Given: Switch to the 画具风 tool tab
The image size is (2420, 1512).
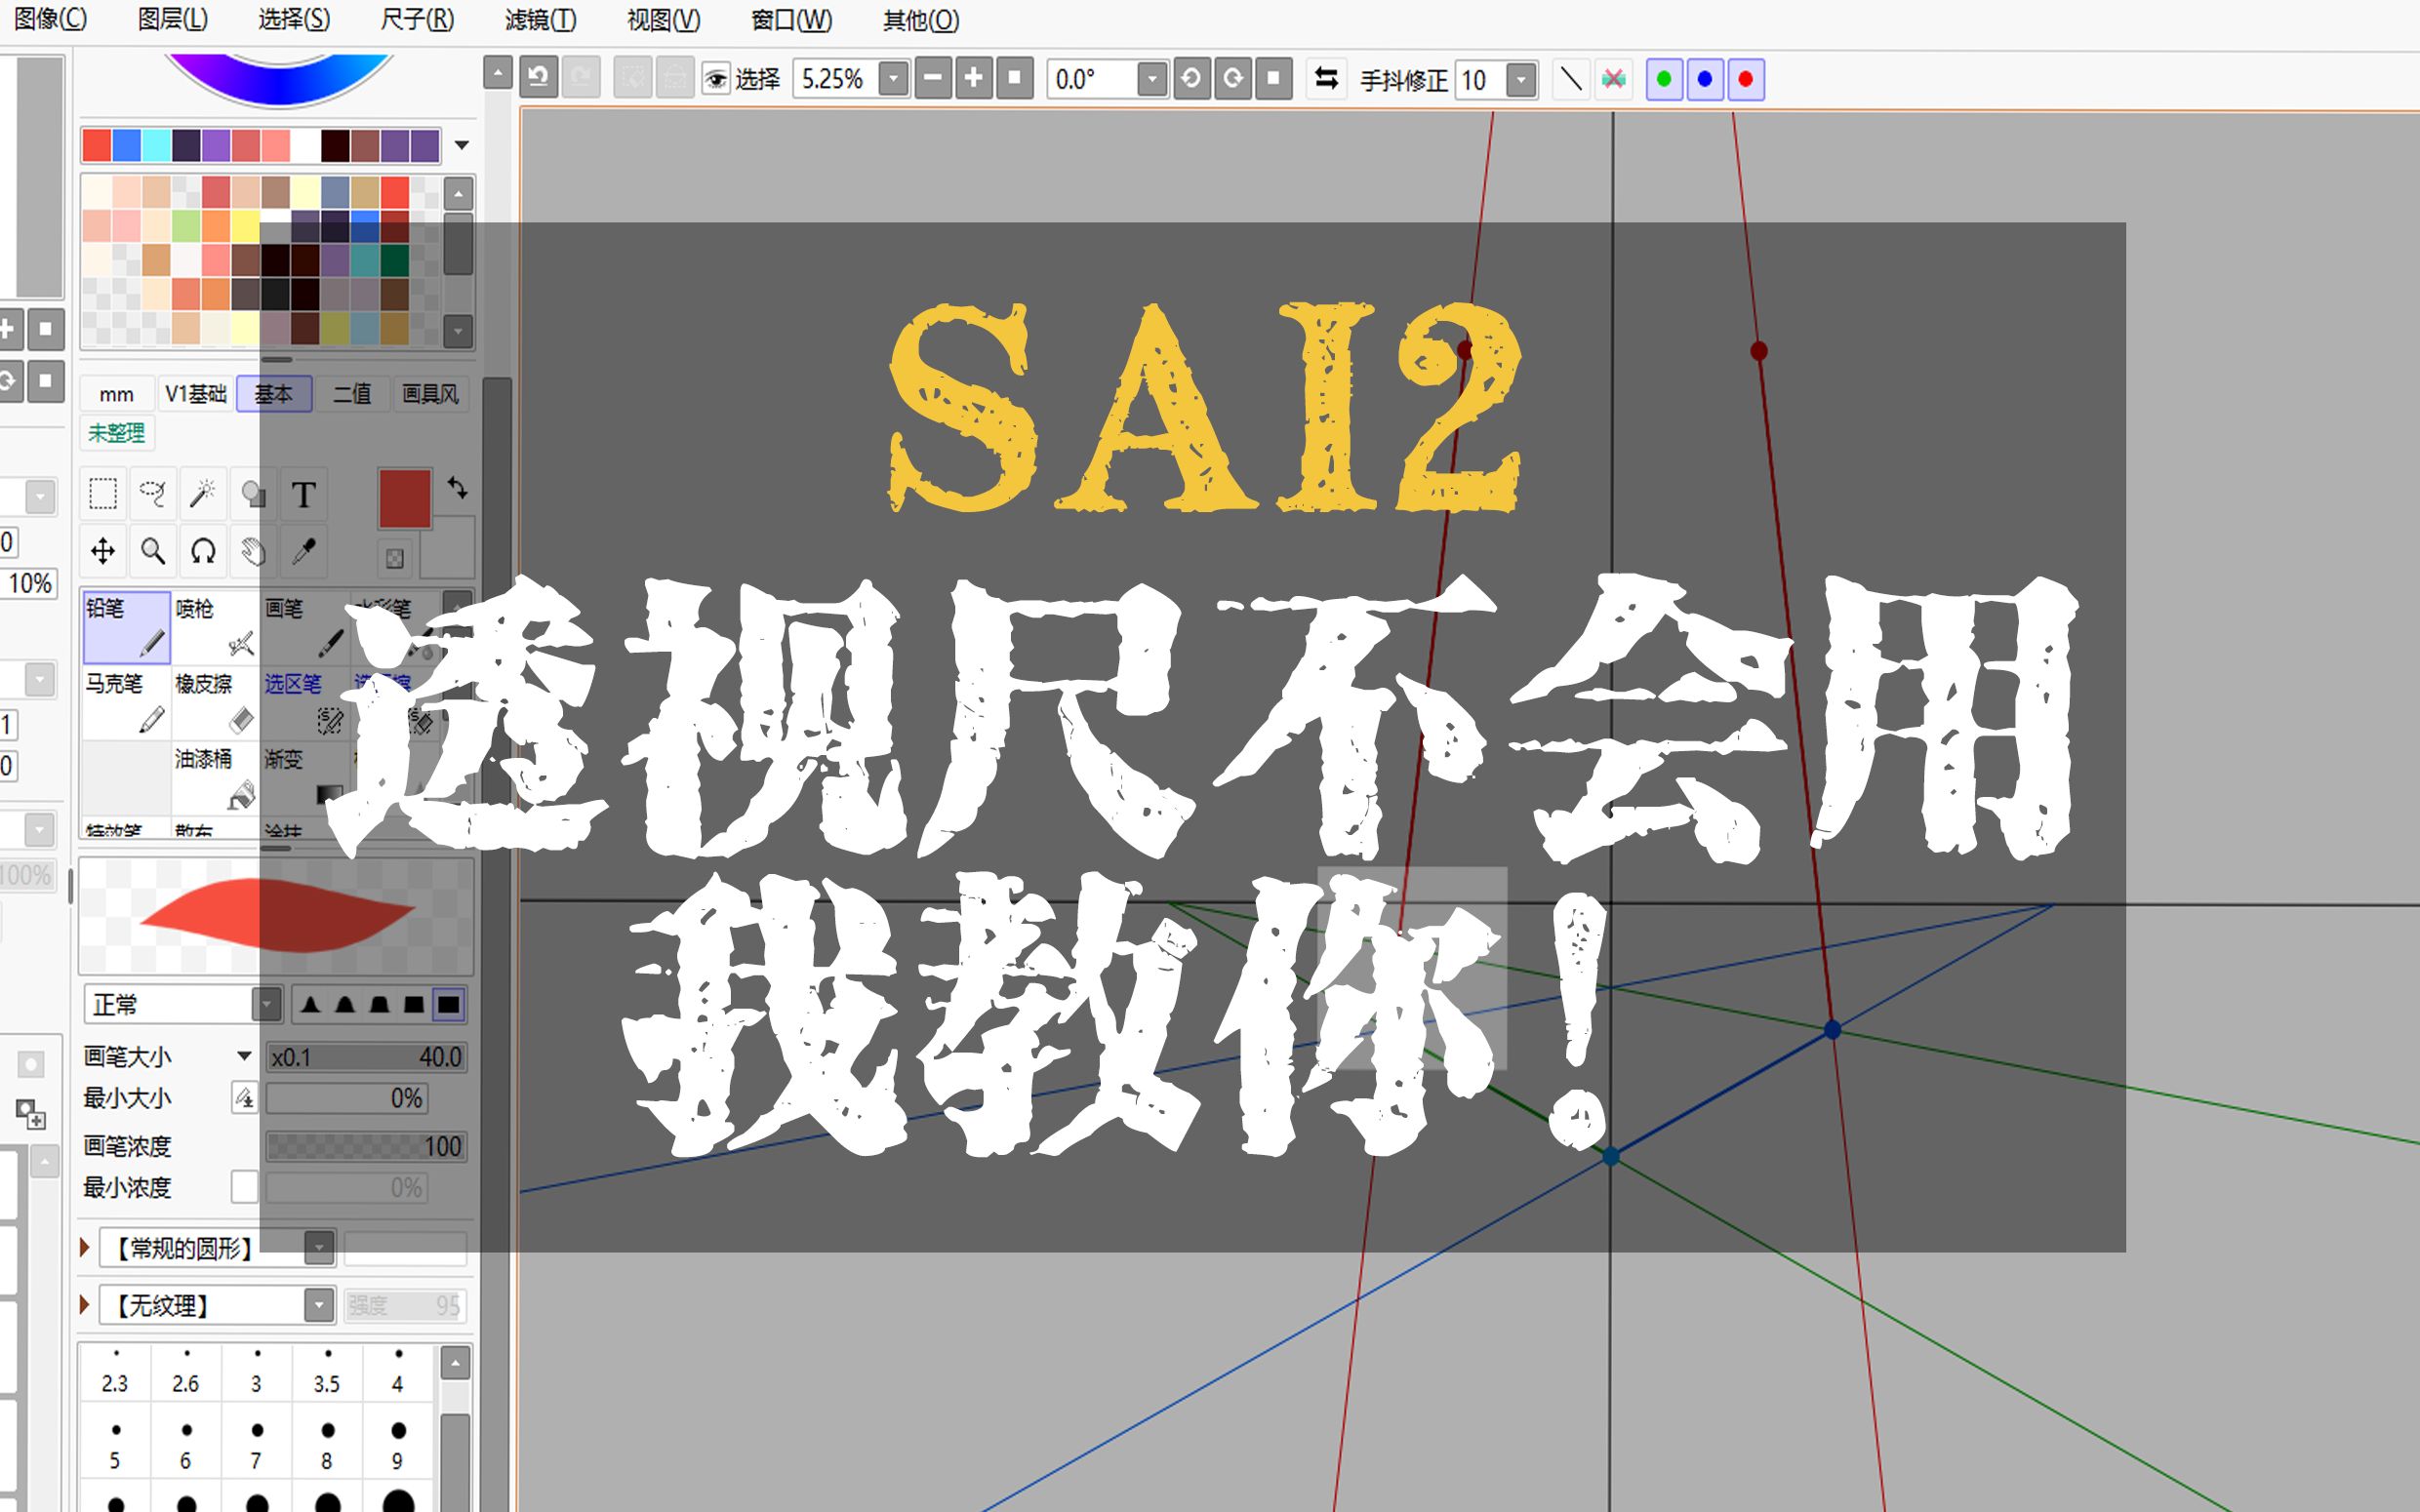Looking at the screenshot, I should pos(431,394).
